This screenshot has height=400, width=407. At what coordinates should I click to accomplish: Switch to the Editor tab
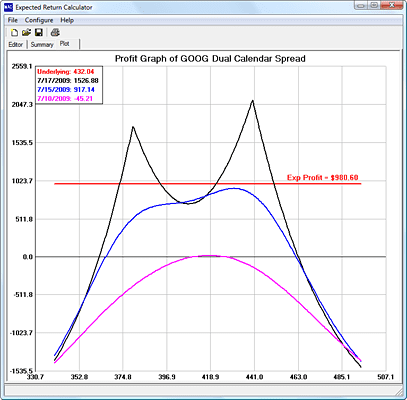pos(16,45)
